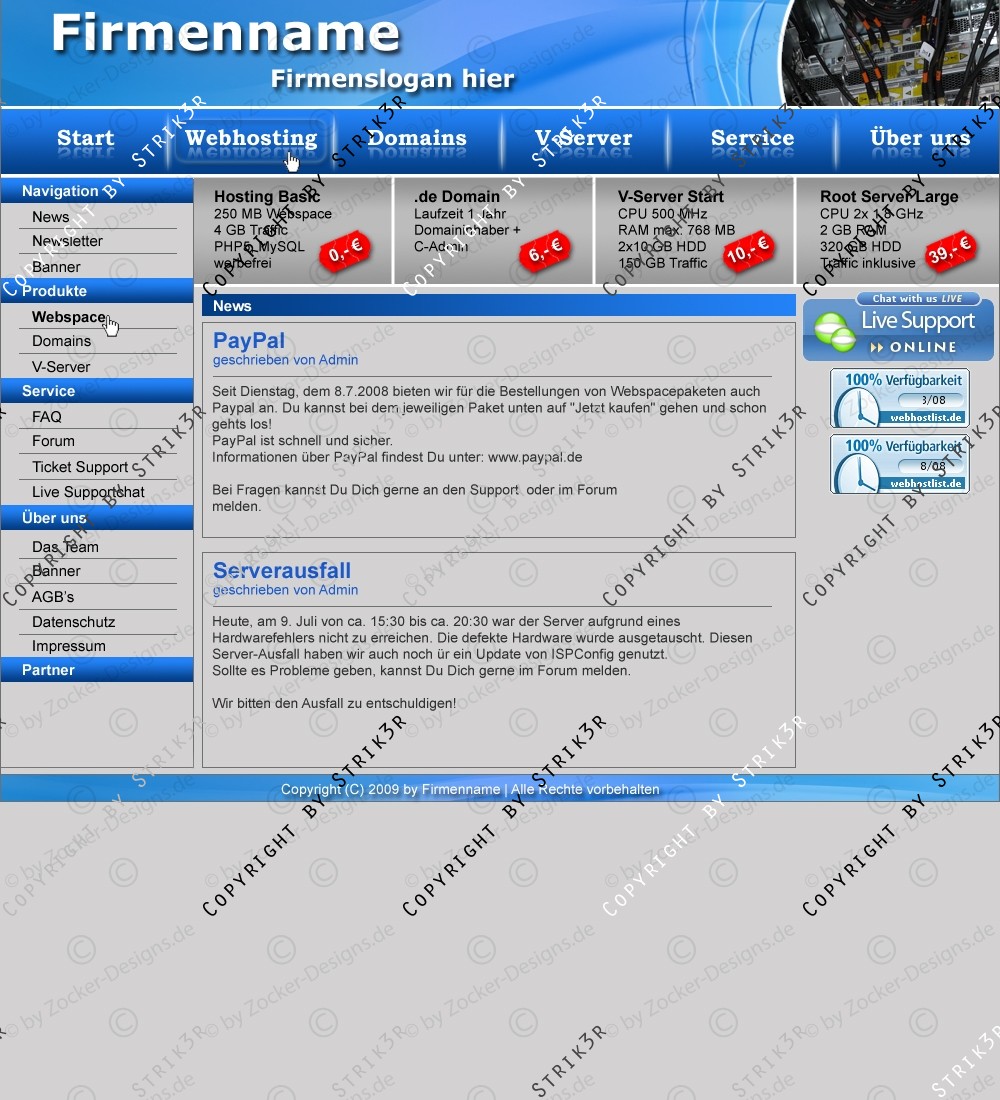
Task: Click the server rack photo in header
Action: pos(890,52)
